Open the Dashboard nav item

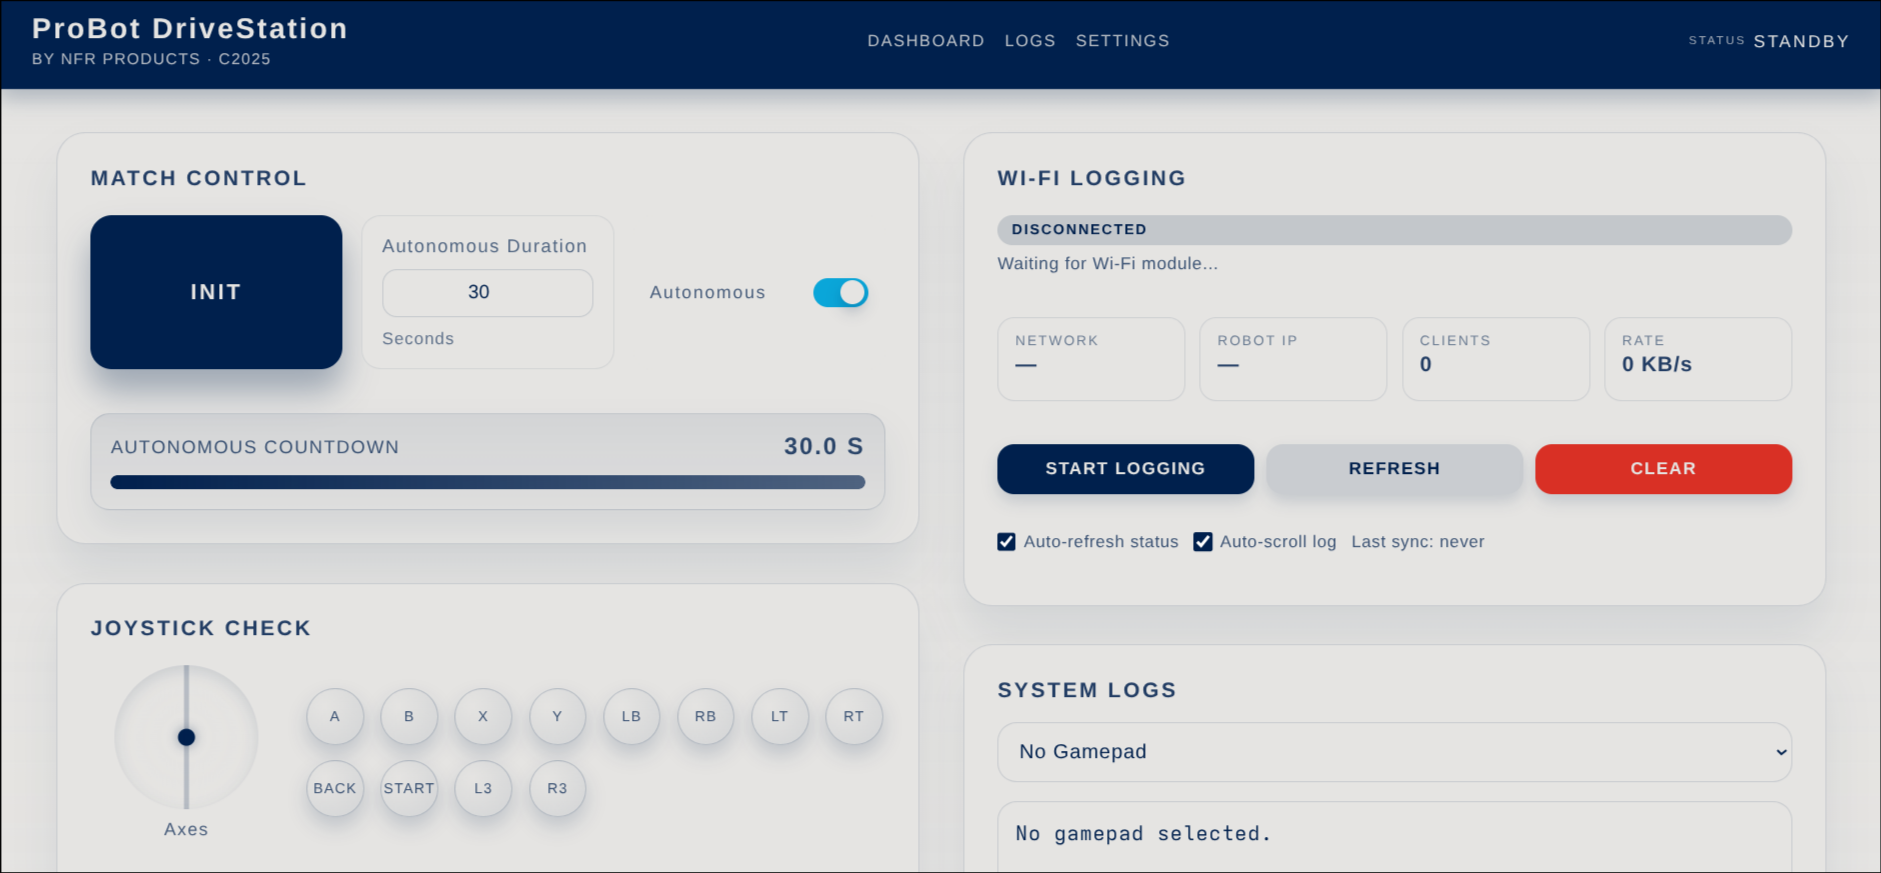click(x=925, y=41)
